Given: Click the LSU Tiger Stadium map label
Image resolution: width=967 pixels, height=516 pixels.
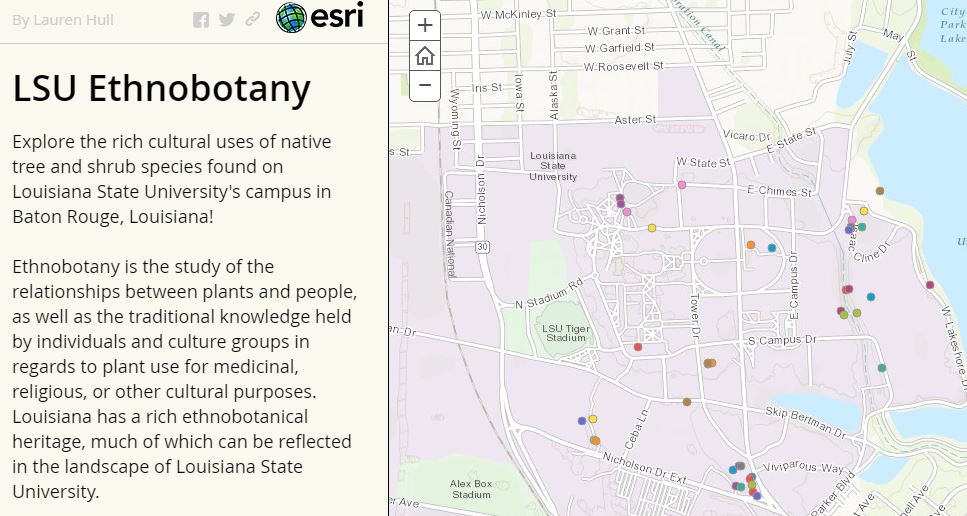Looking at the screenshot, I should coord(564,333).
